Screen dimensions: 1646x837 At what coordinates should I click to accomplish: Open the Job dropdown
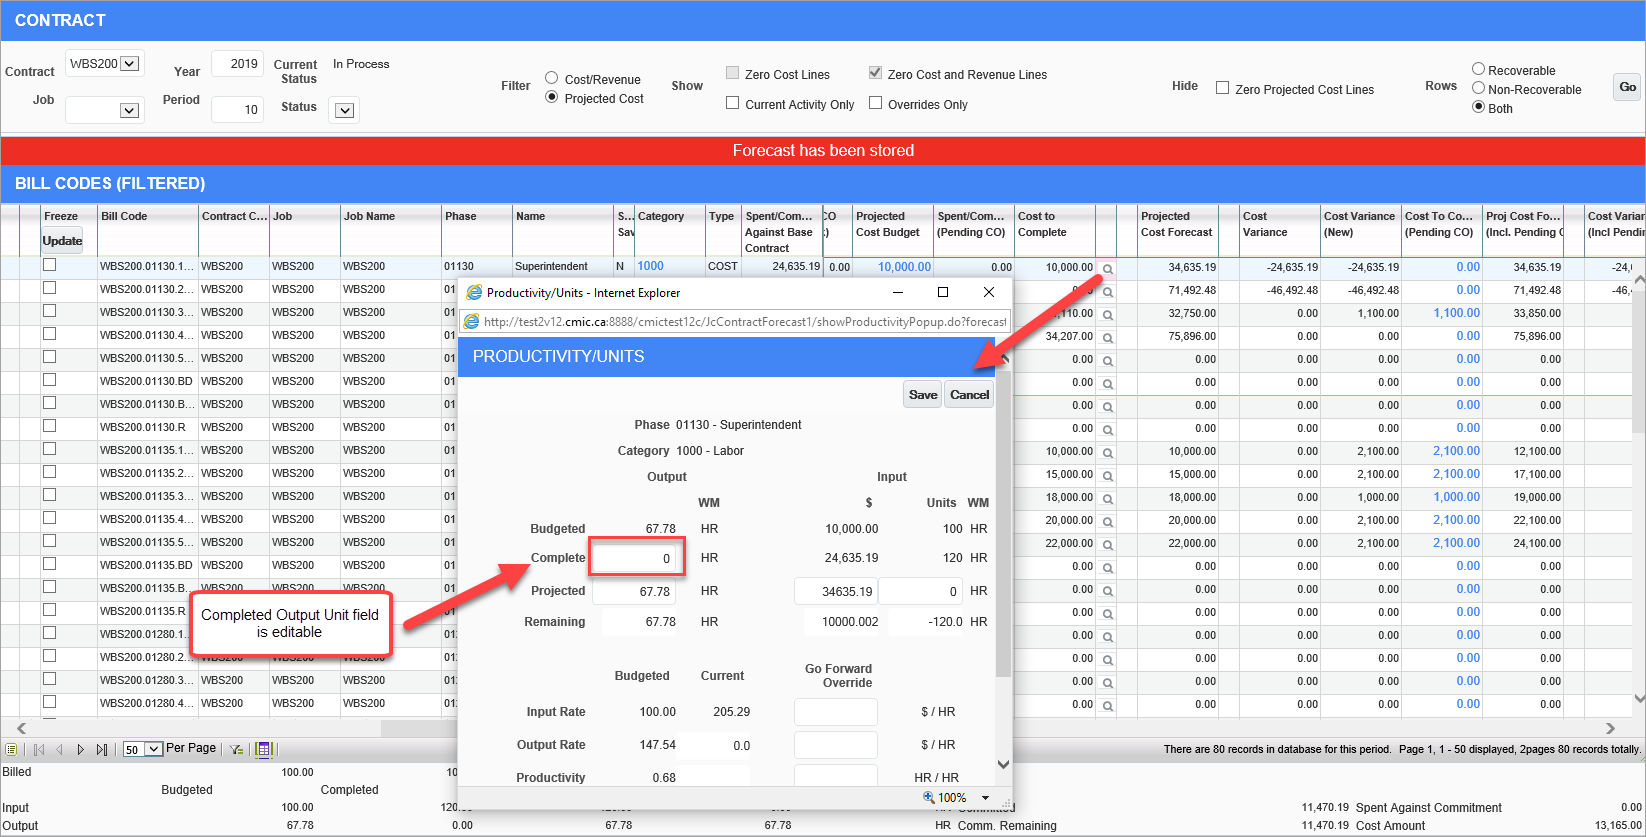coord(105,110)
